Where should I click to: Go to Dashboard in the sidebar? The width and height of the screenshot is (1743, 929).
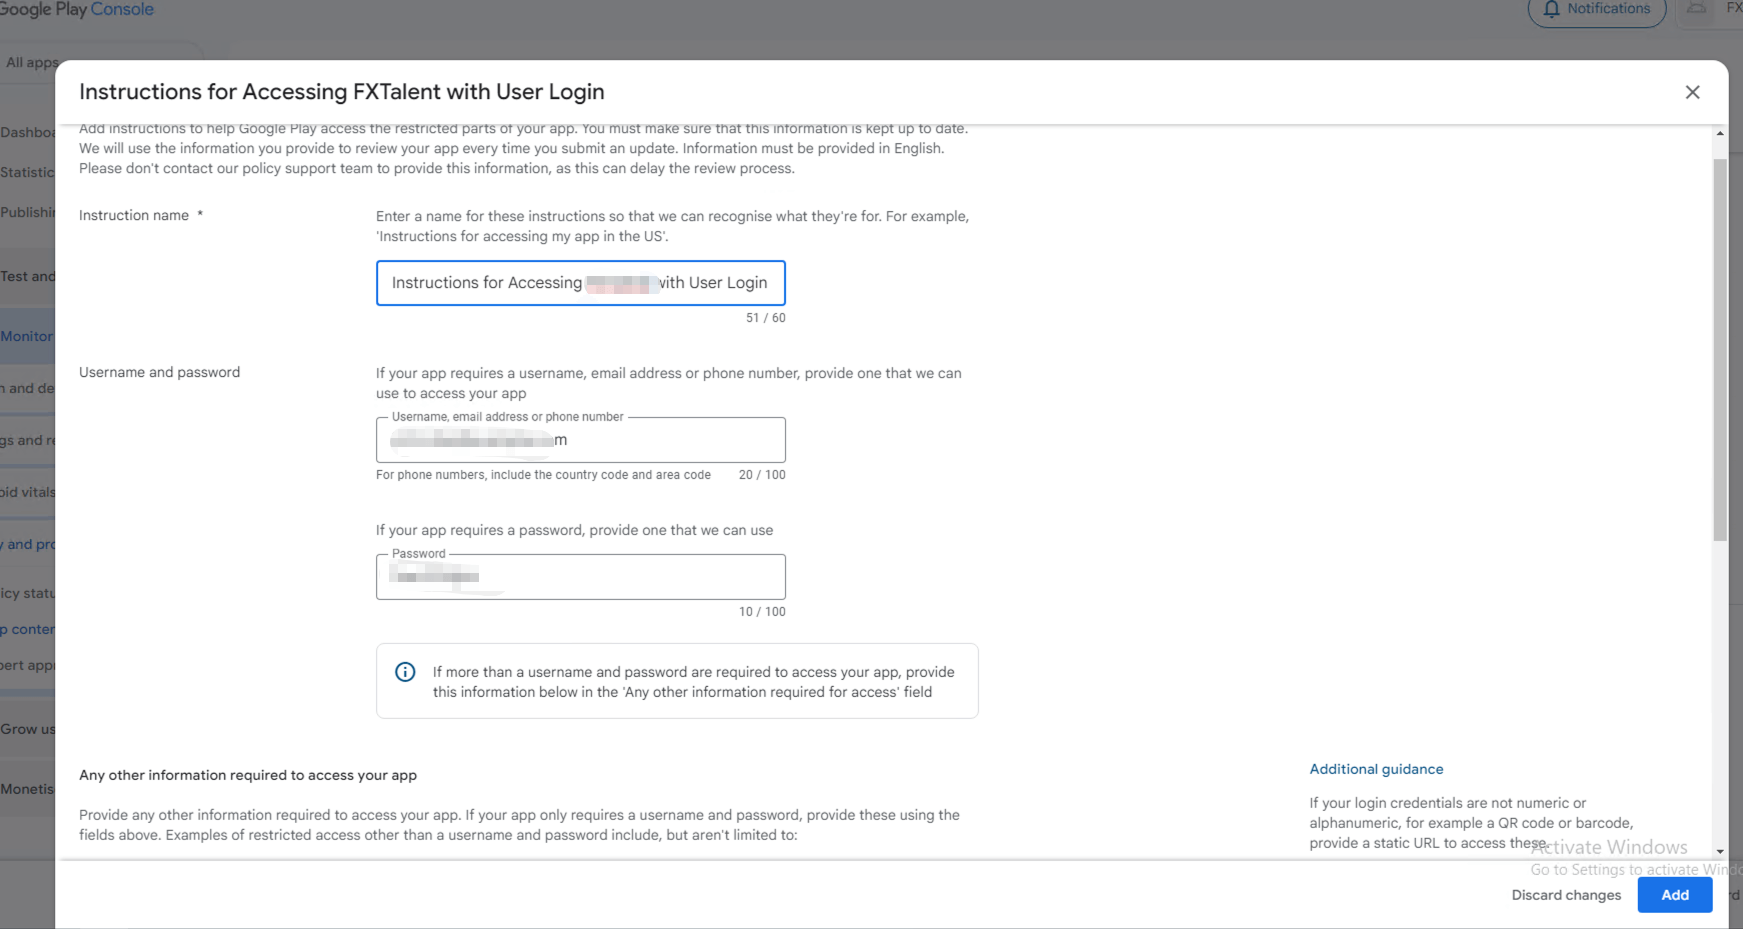[27, 132]
